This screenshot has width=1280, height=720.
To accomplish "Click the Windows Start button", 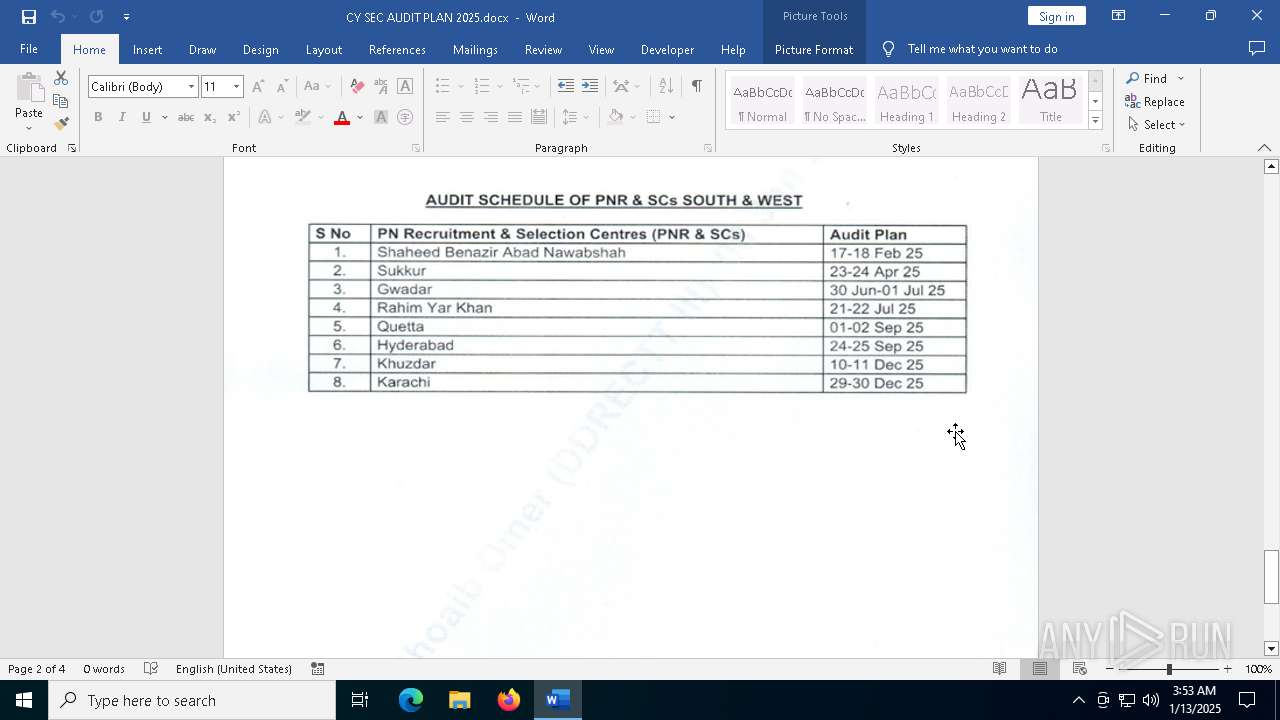I will pyautogui.click(x=24, y=700).
